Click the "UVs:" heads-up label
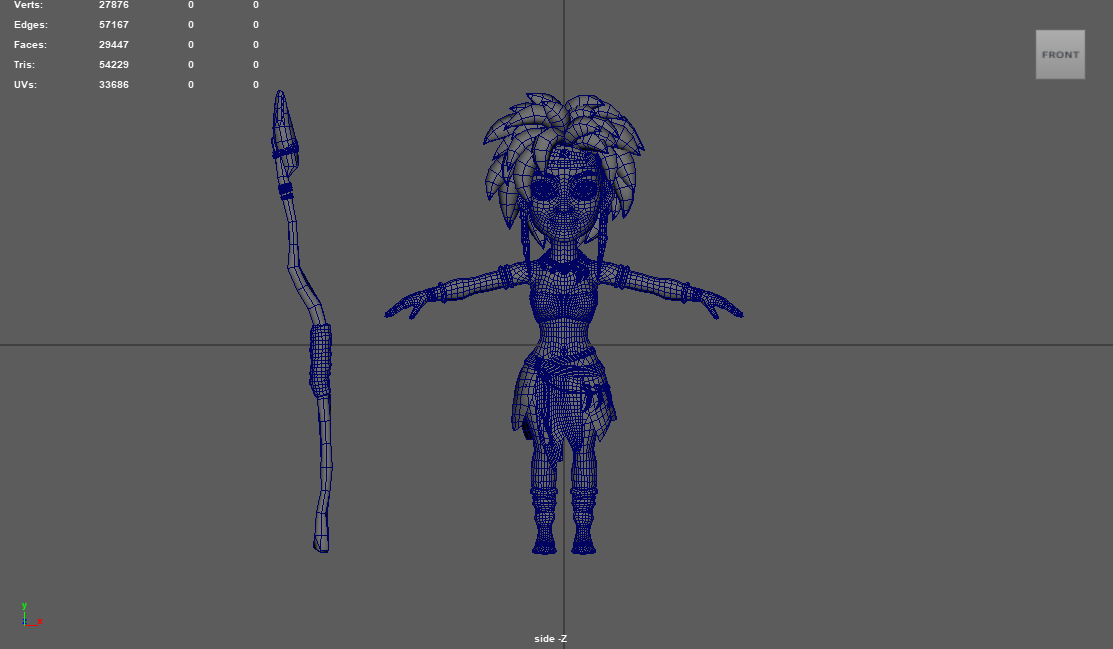The height and width of the screenshot is (649, 1113). tap(26, 84)
